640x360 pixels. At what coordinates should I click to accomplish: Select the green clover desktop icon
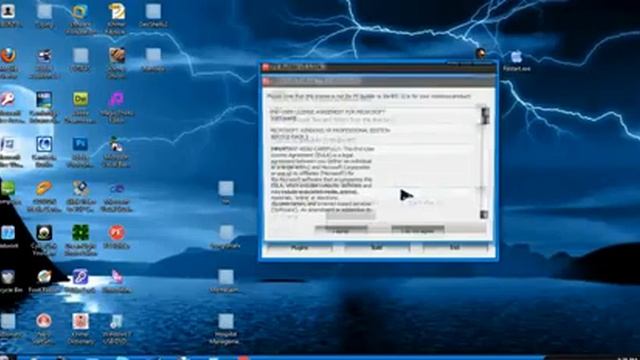point(80,232)
